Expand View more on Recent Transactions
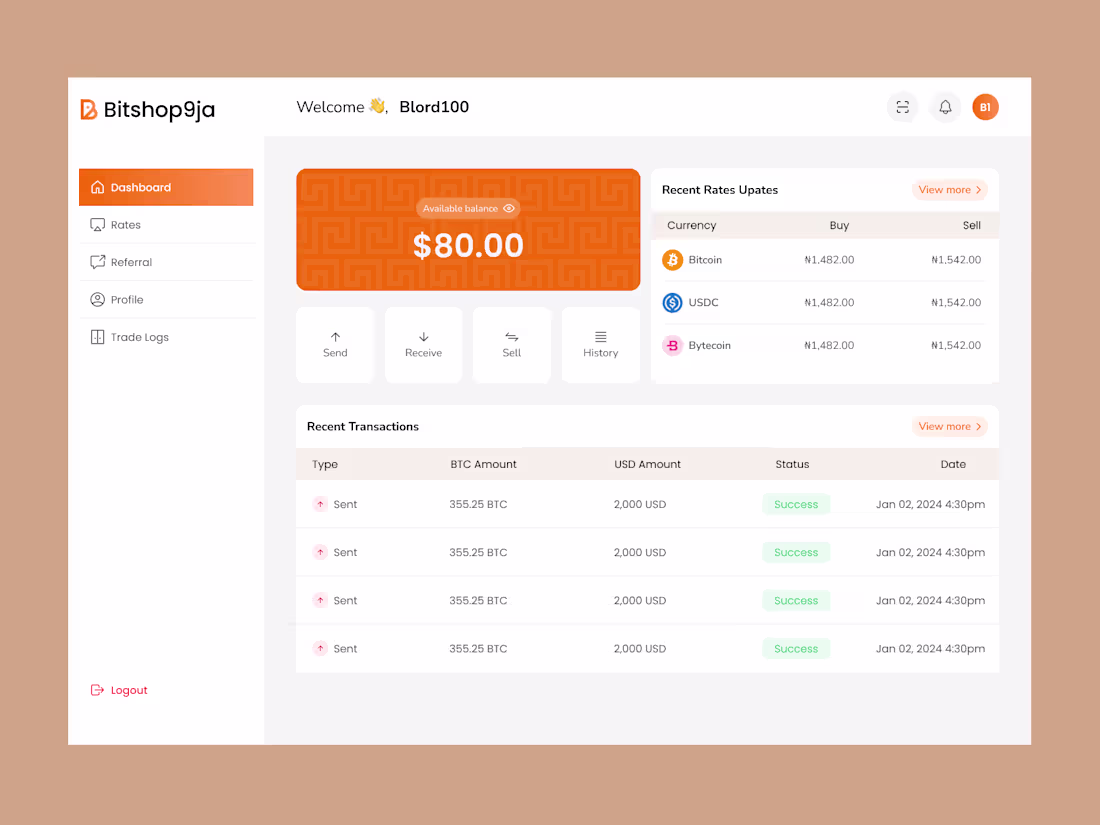The width and height of the screenshot is (1100, 825). 948,426
